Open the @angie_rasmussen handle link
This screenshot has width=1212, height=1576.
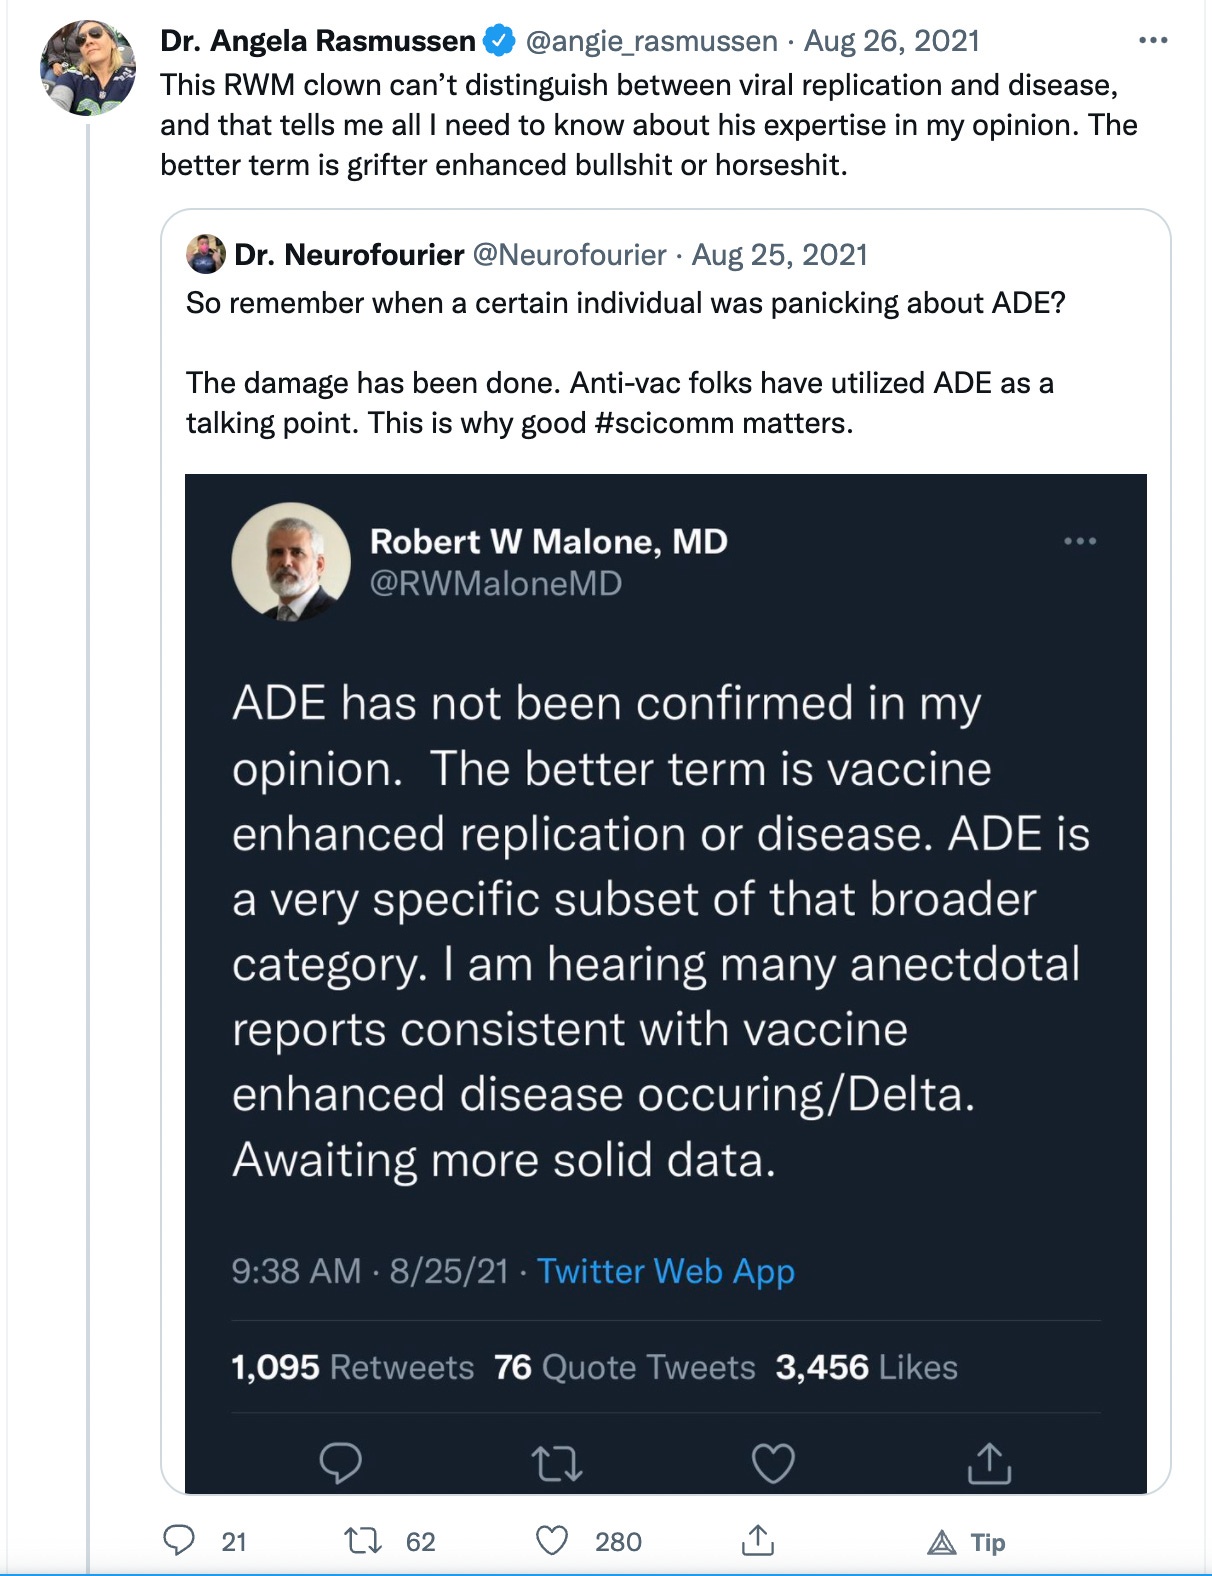pyautogui.click(x=651, y=41)
